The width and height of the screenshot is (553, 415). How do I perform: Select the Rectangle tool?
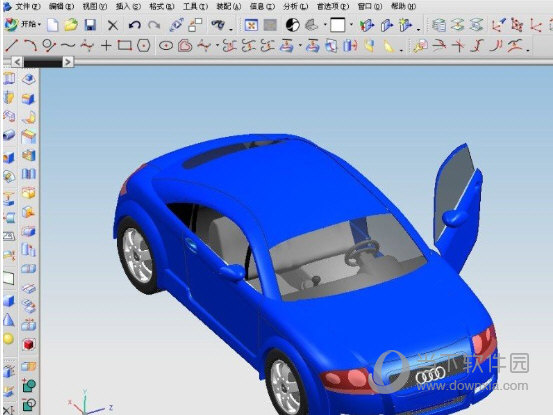[124, 45]
